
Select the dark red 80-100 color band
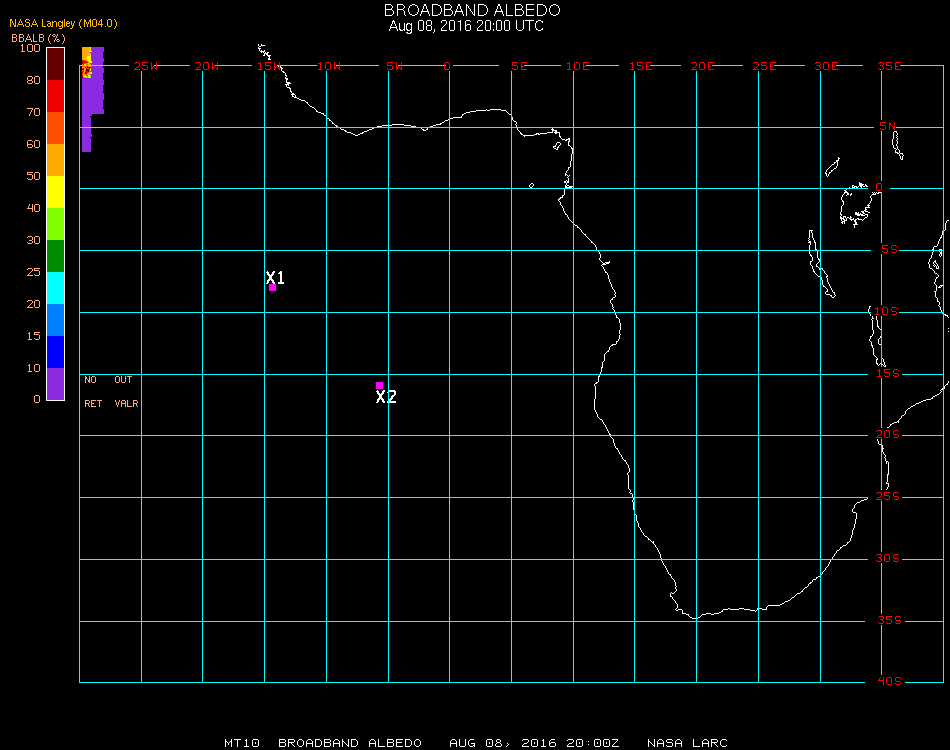pyautogui.click(x=56, y=64)
